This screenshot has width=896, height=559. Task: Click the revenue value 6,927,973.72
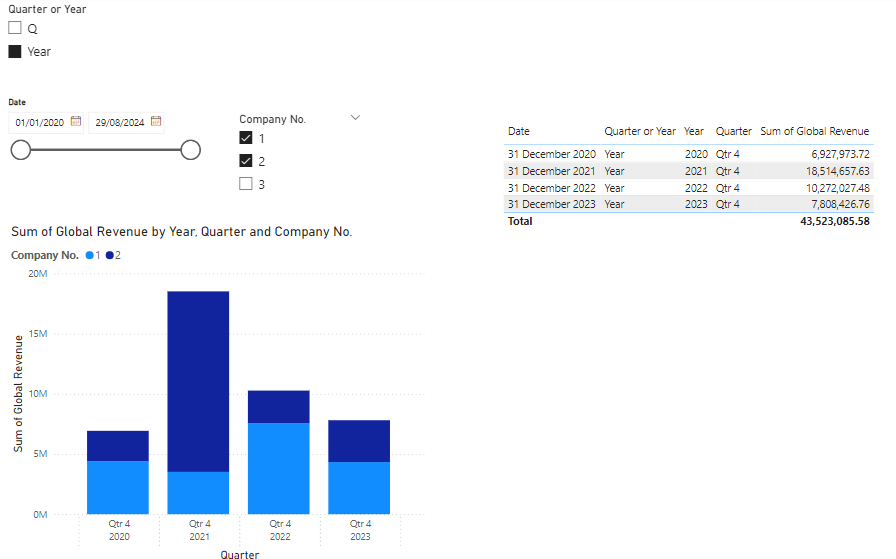pos(840,154)
